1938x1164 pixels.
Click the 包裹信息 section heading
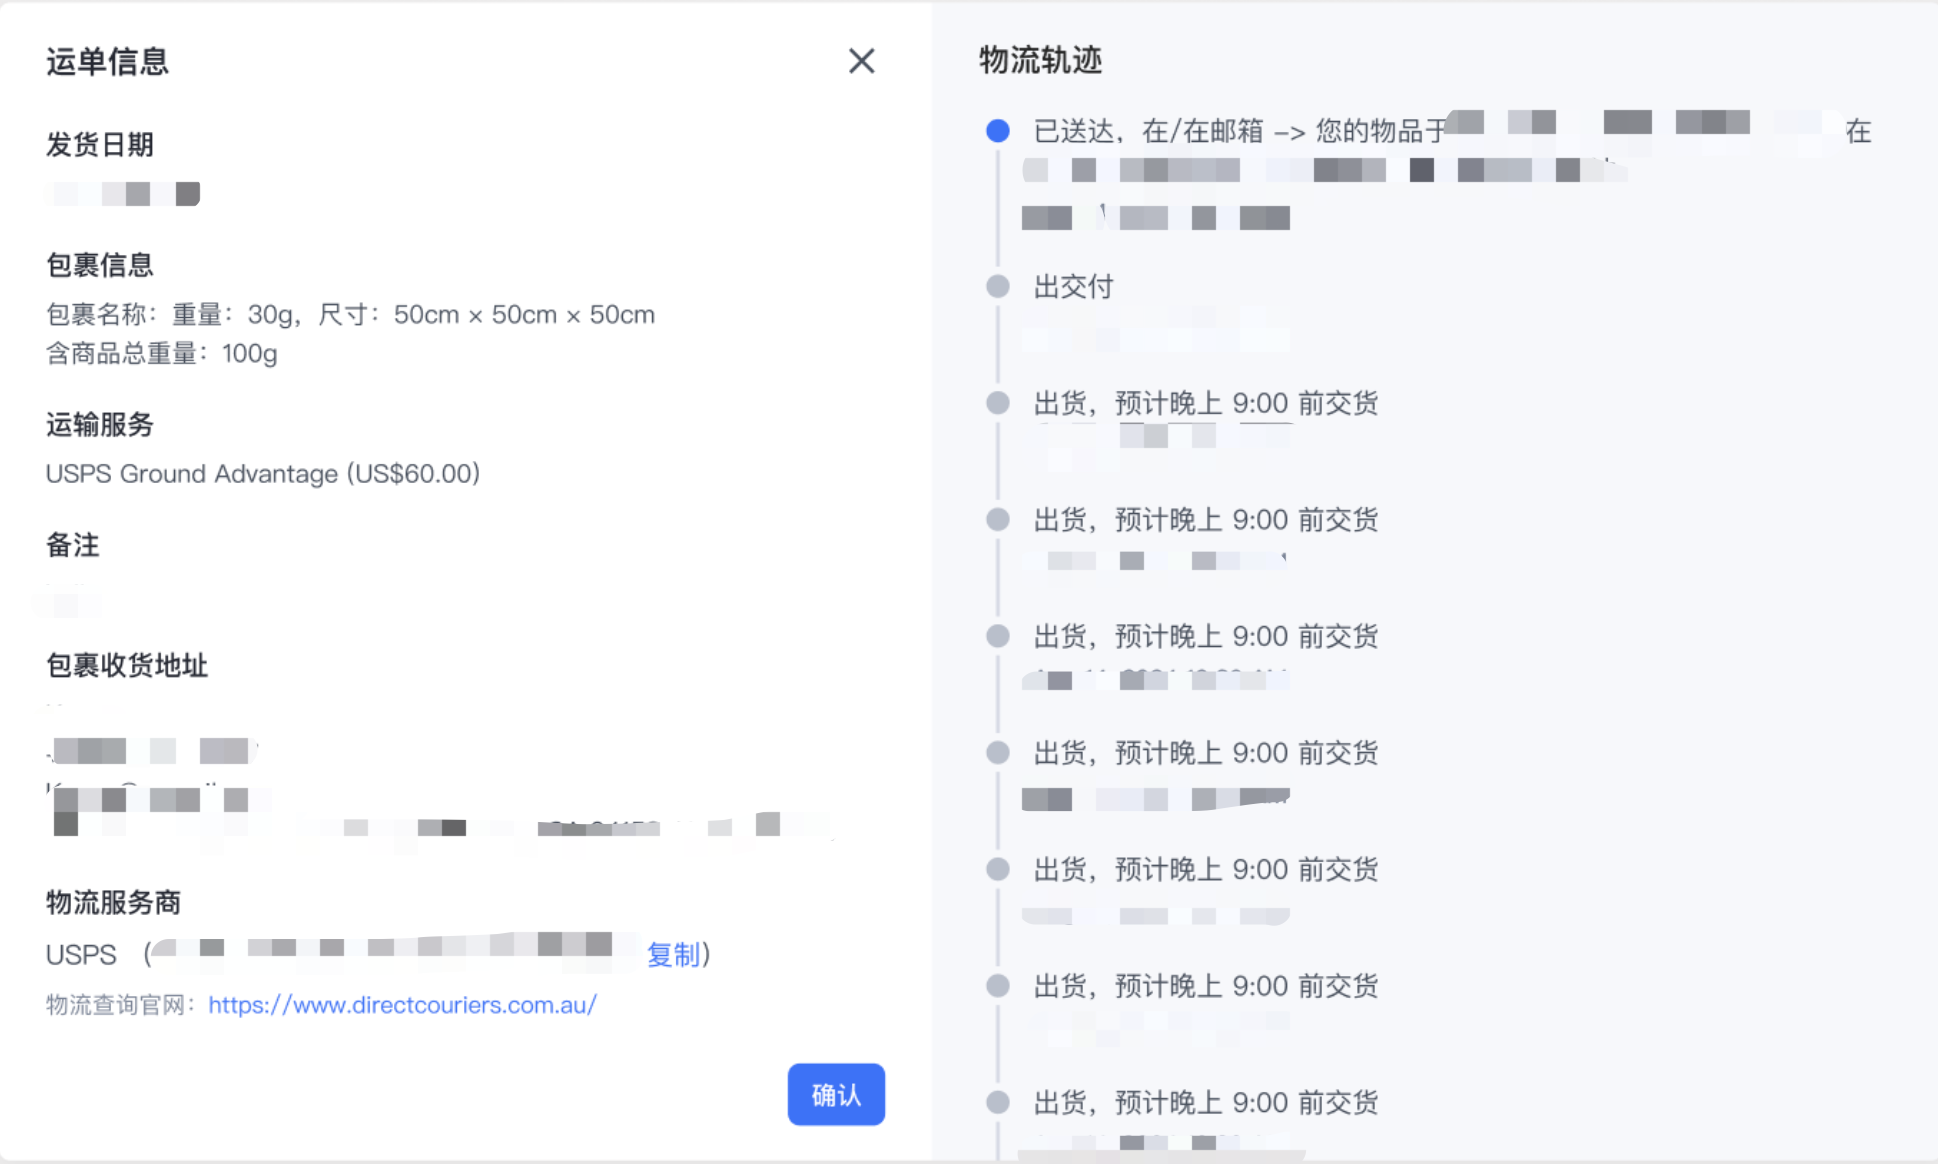coord(99,265)
